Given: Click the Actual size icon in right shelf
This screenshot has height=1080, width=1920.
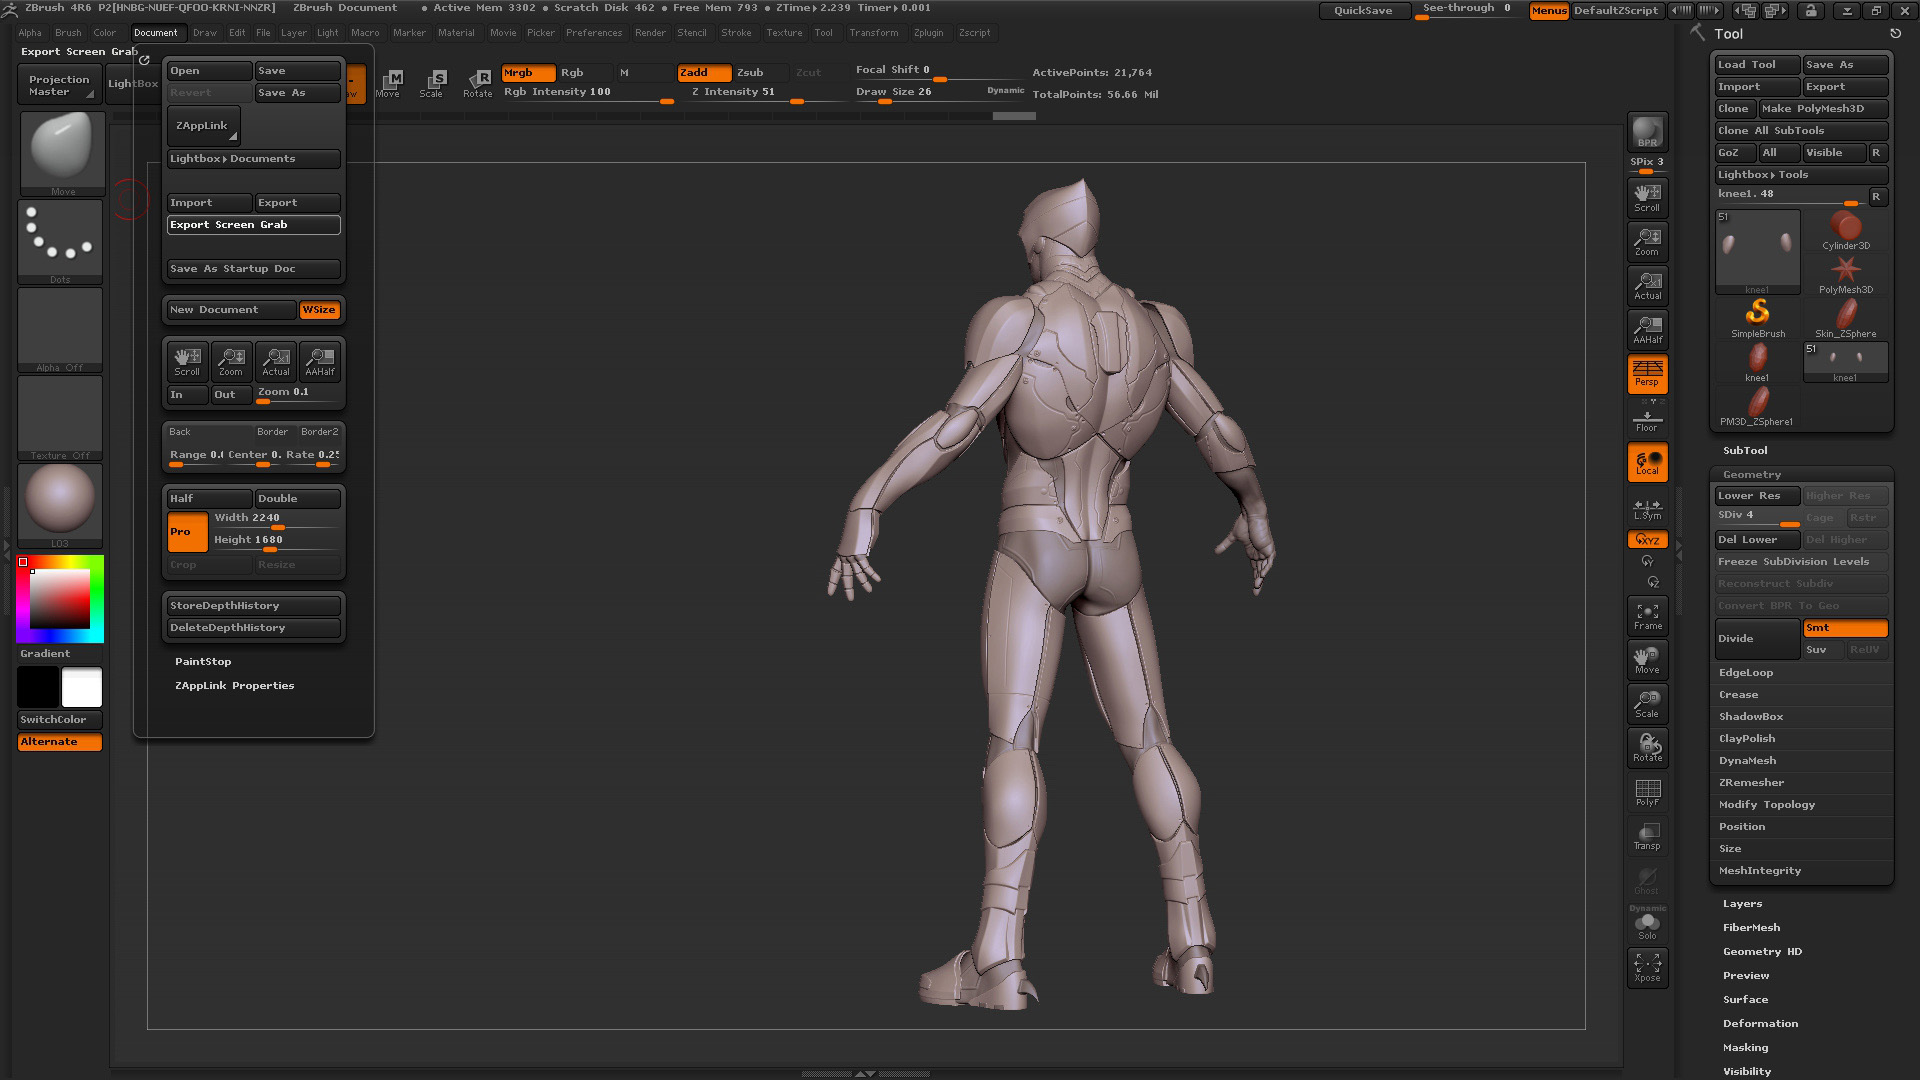Looking at the screenshot, I should point(1647,285).
